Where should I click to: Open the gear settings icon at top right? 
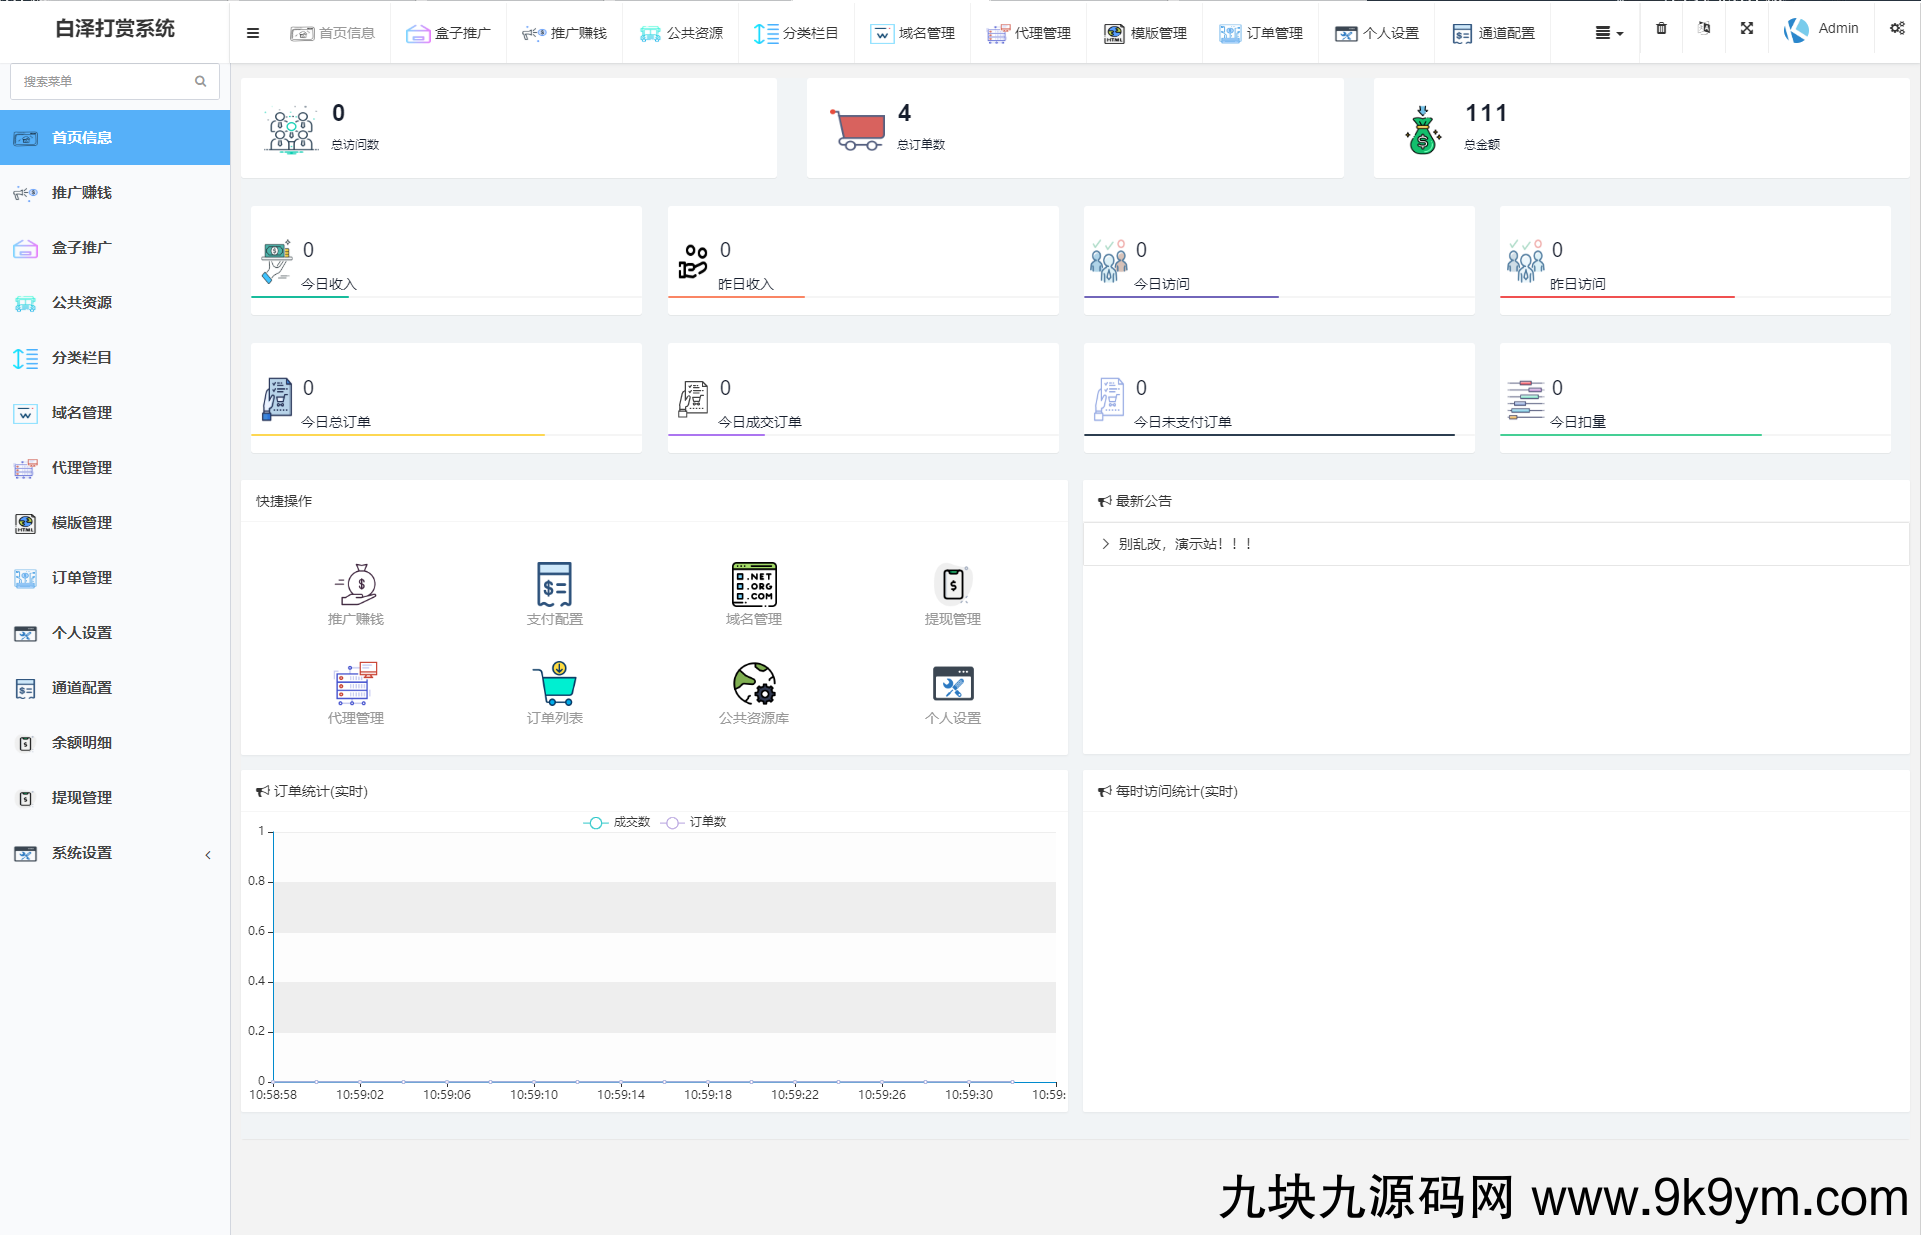point(1897,29)
